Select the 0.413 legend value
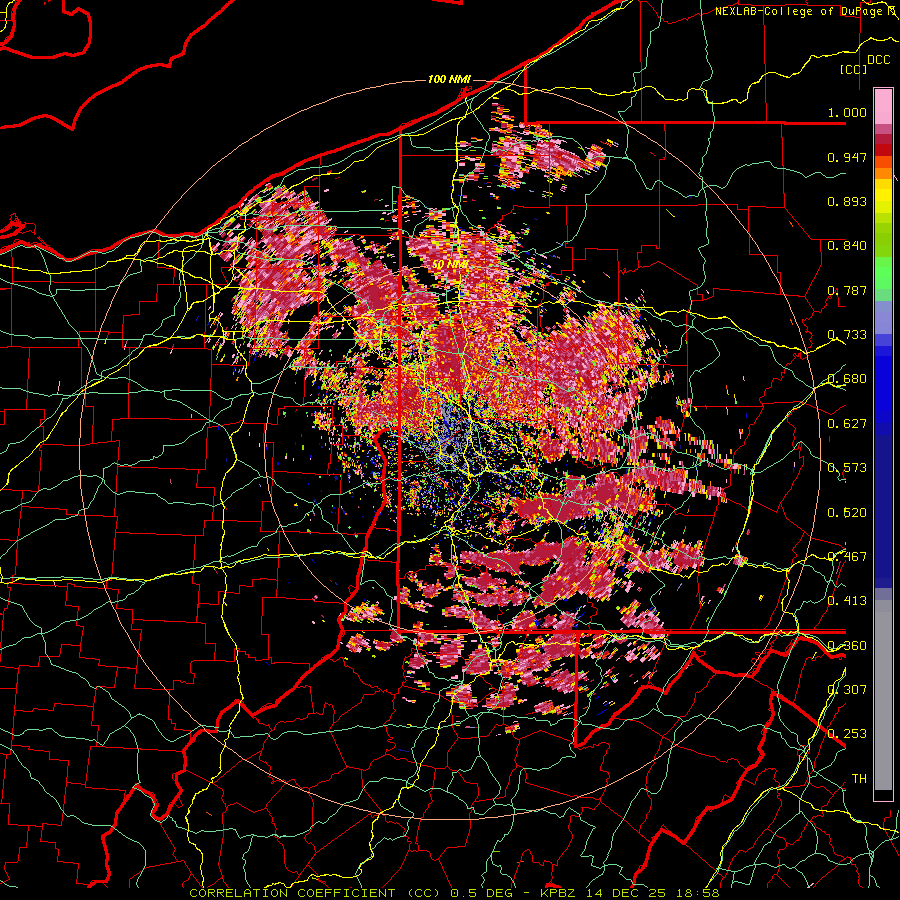The image size is (900, 900). [847, 601]
